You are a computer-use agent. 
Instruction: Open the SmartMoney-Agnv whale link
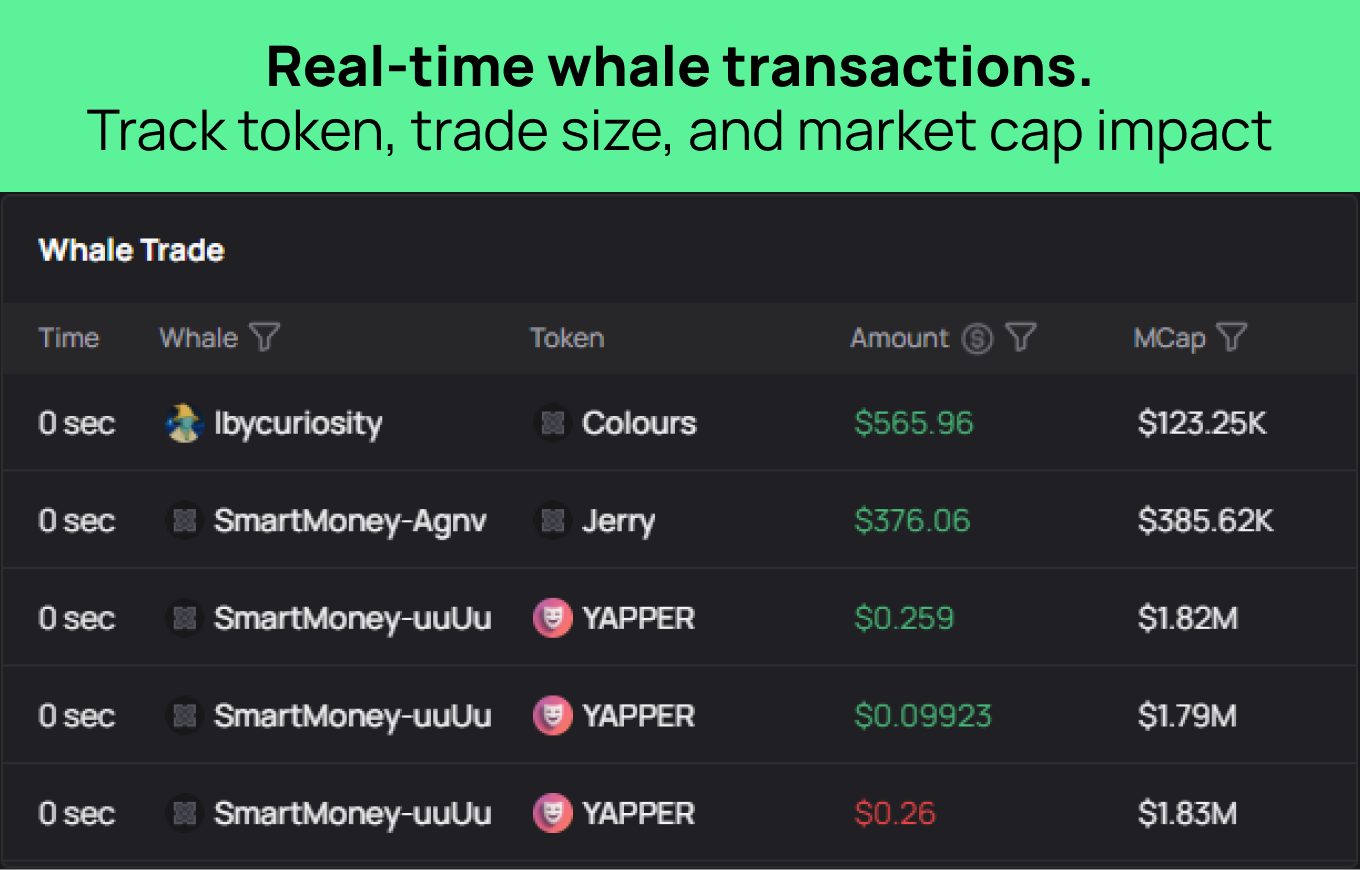pyautogui.click(x=350, y=521)
